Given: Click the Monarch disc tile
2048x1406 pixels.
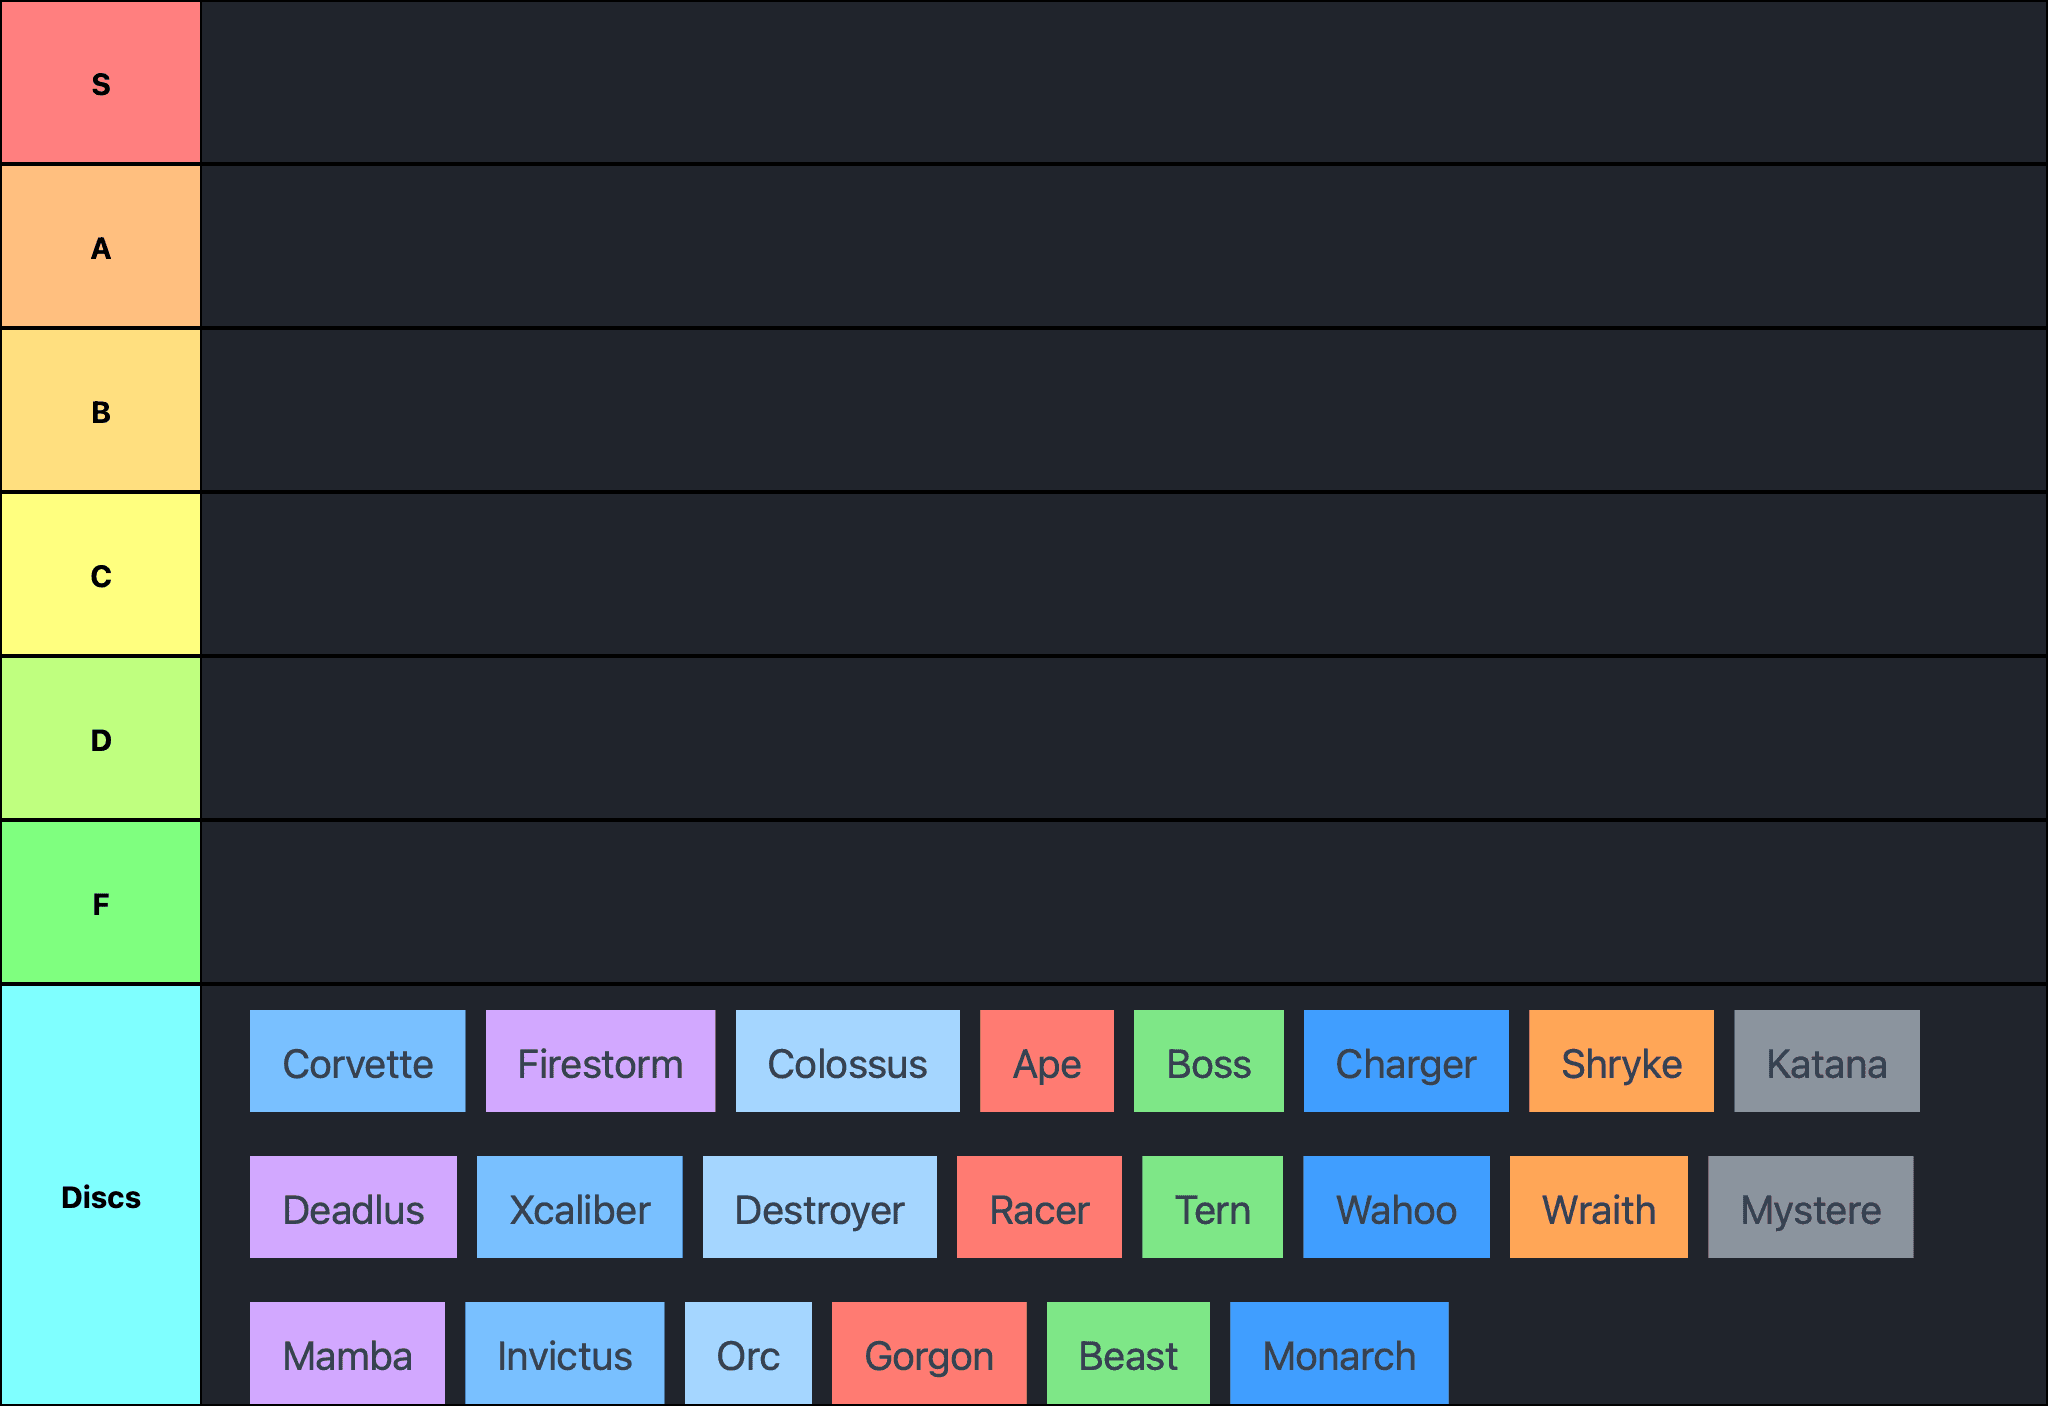Looking at the screenshot, I should [x=1338, y=1354].
